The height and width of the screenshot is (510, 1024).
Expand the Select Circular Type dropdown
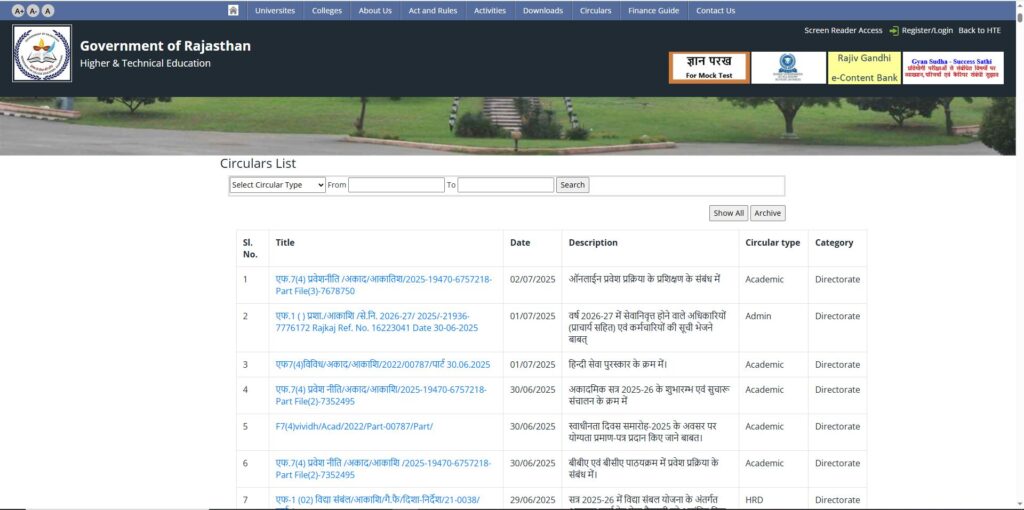277,185
